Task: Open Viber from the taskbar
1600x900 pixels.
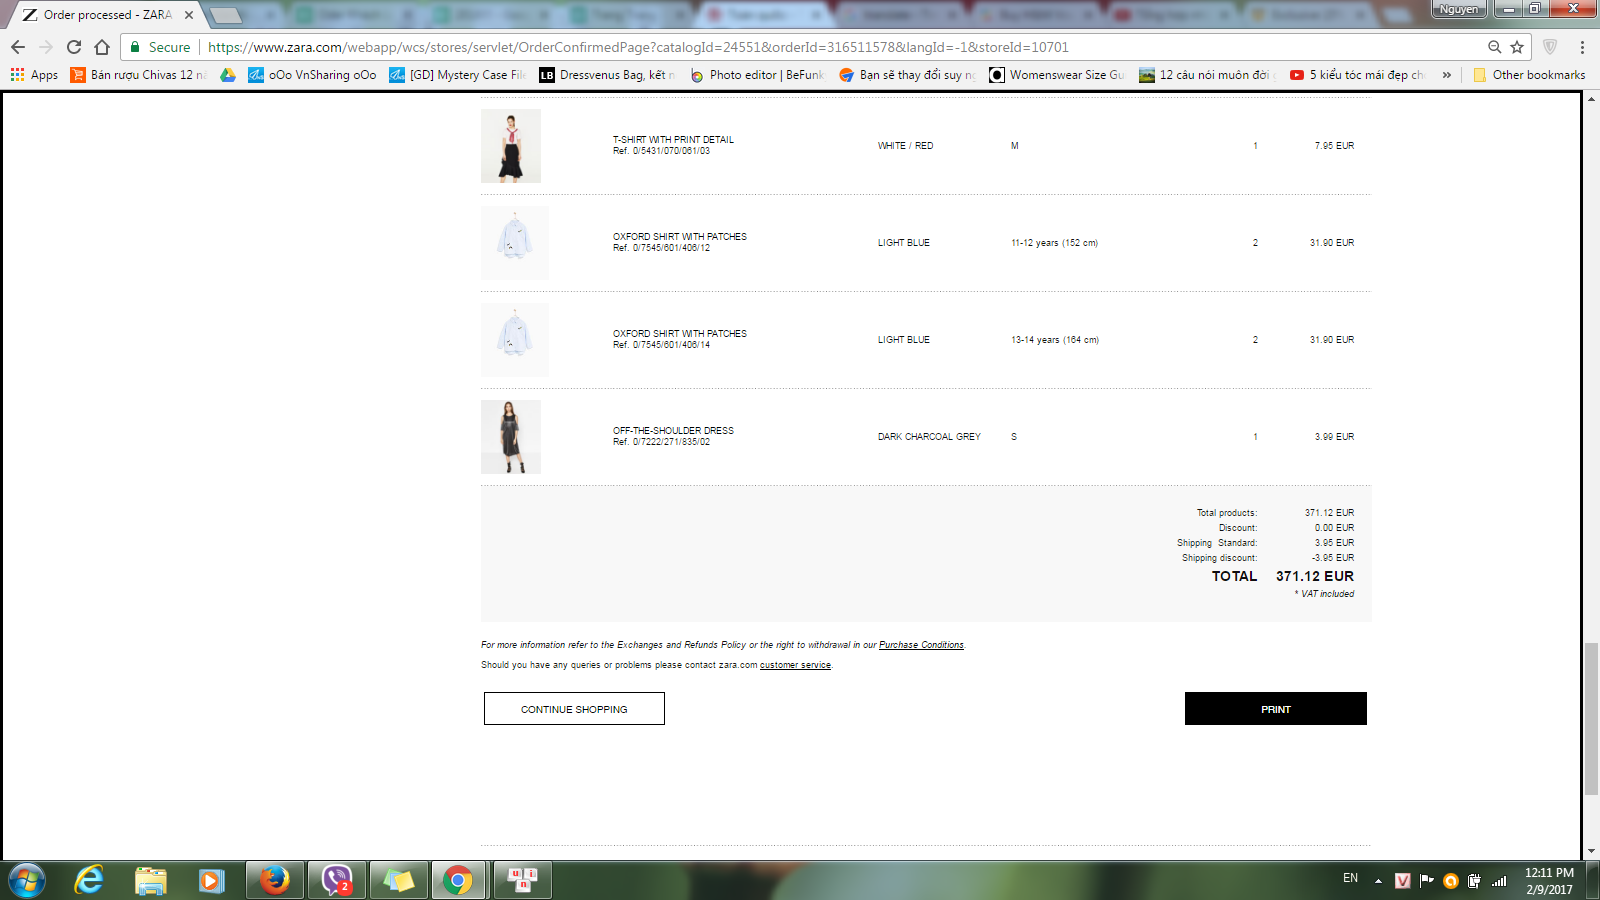Action: 337,880
